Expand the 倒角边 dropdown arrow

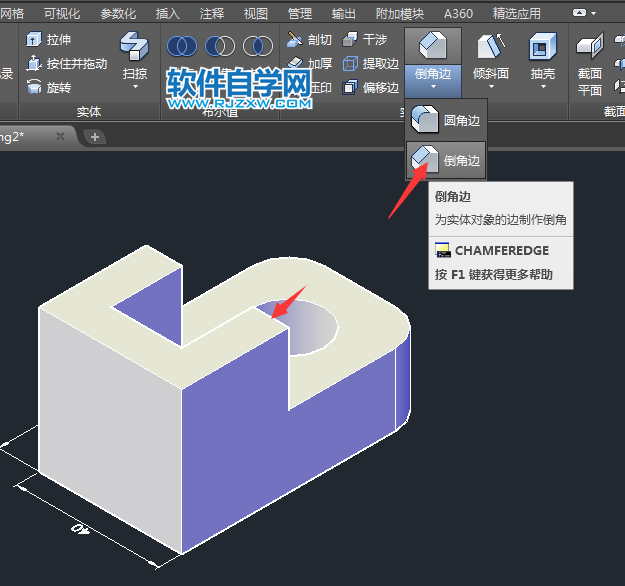click(433, 87)
